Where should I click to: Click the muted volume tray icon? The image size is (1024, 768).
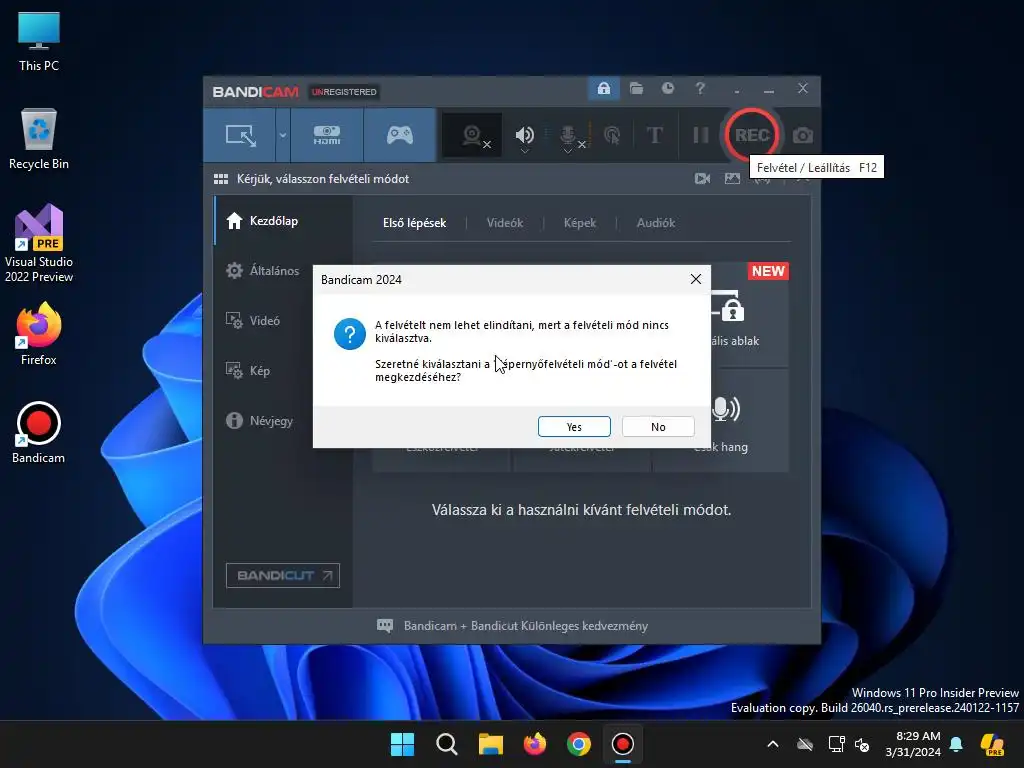point(862,744)
